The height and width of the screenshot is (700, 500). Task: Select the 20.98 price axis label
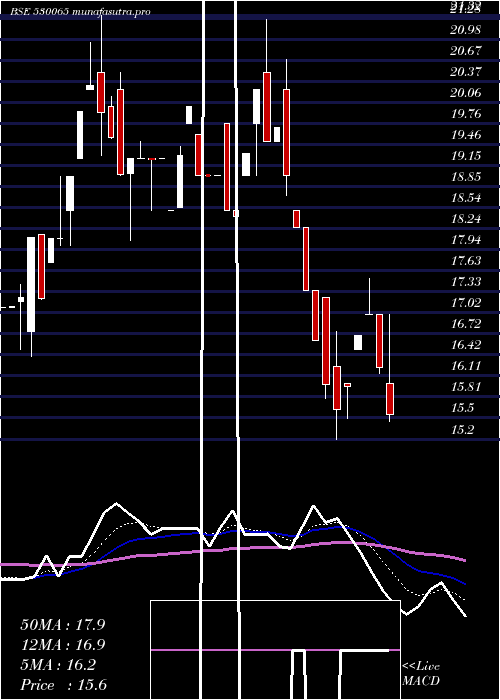tap(466, 30)
